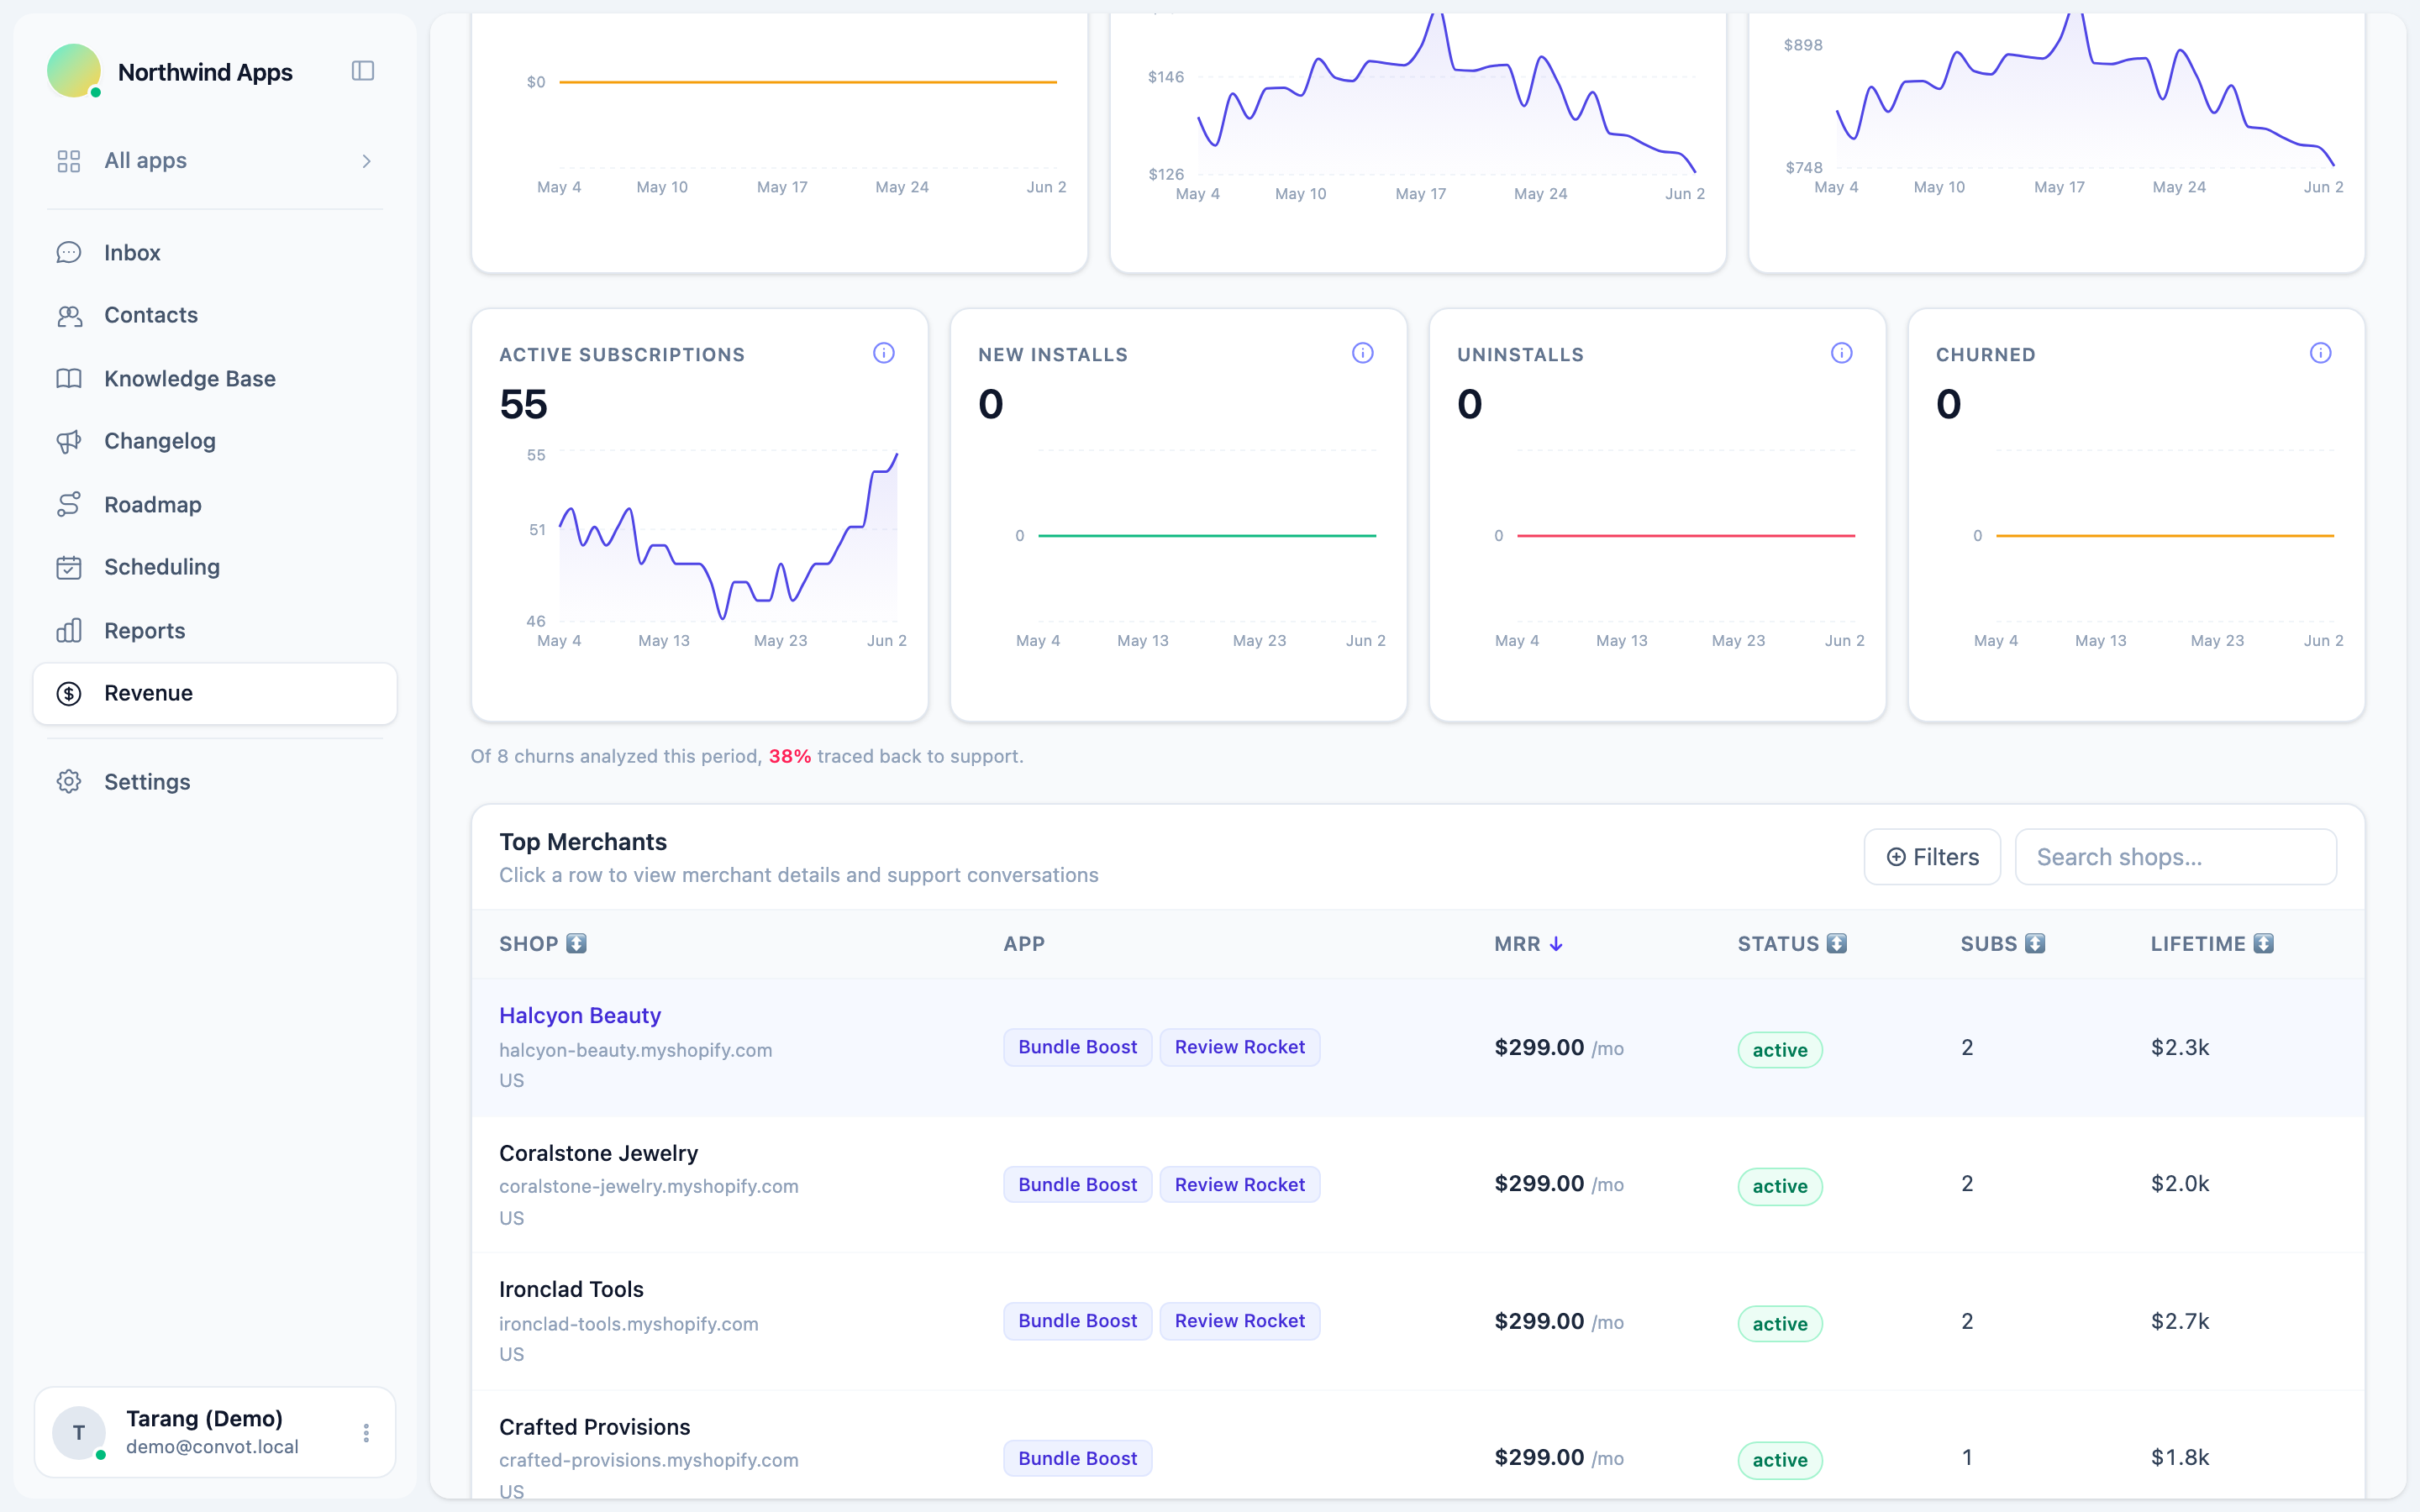Show info for Uninstalls
This screenshot has height=1512, width=2420.
click(1842, 353)
